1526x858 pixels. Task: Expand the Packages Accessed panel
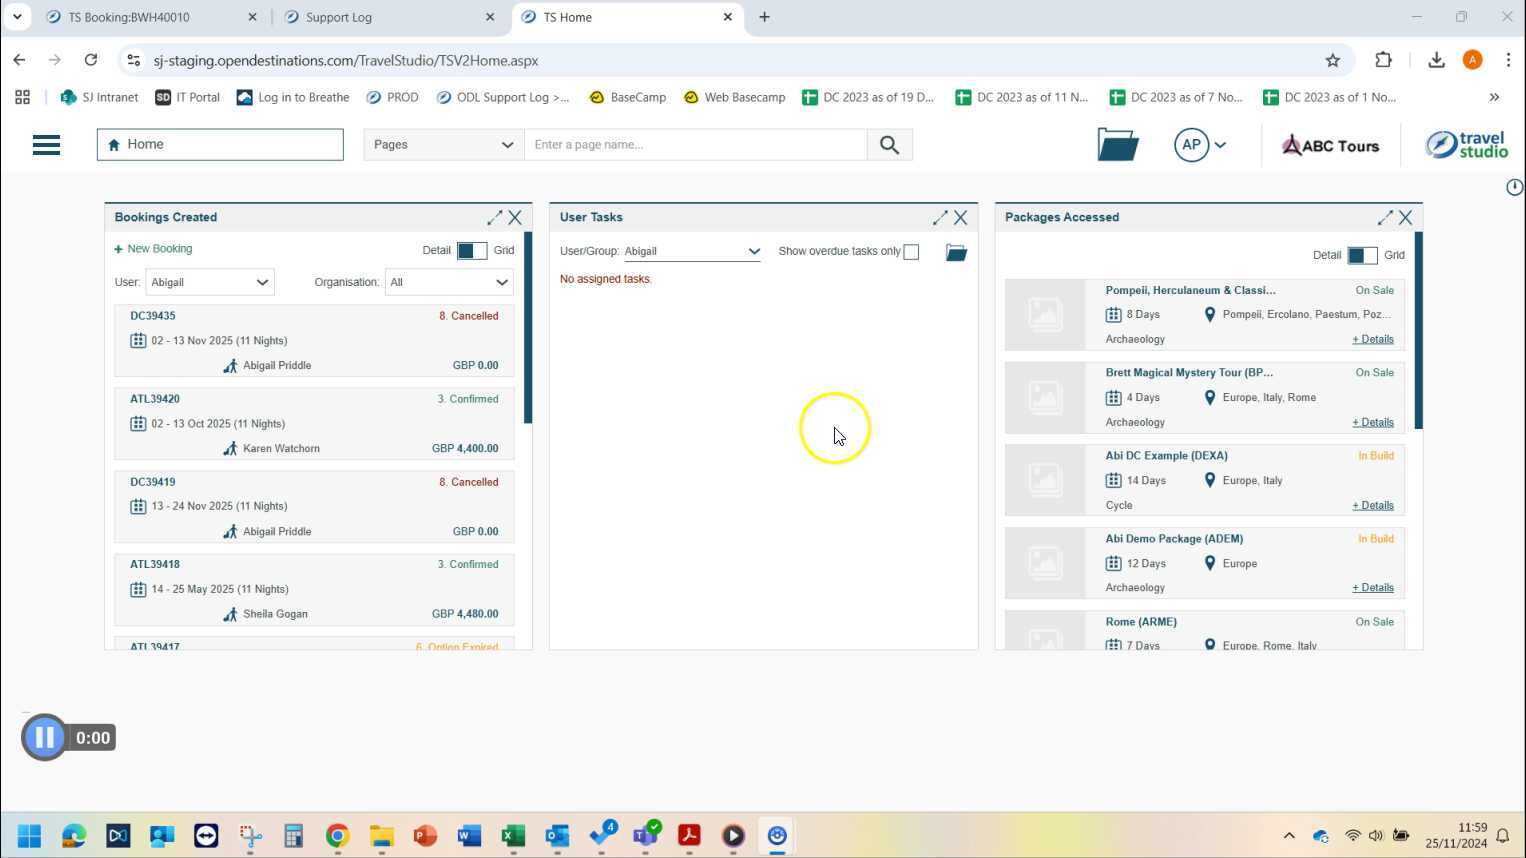pos(1384,217)
